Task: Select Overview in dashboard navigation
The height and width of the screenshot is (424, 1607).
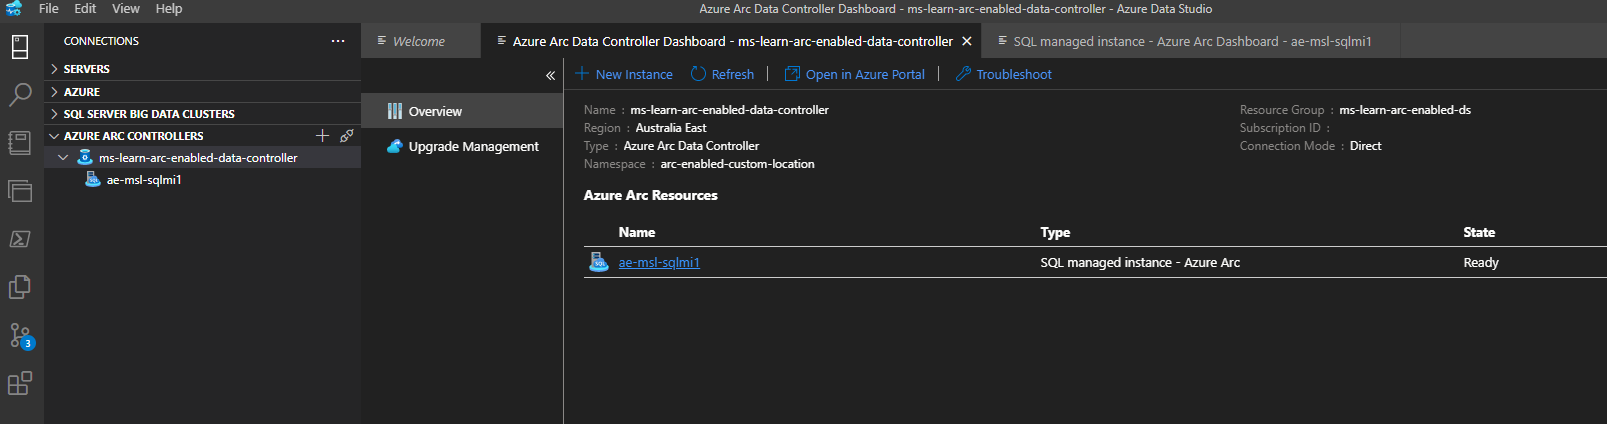Action: click(462, 111)
